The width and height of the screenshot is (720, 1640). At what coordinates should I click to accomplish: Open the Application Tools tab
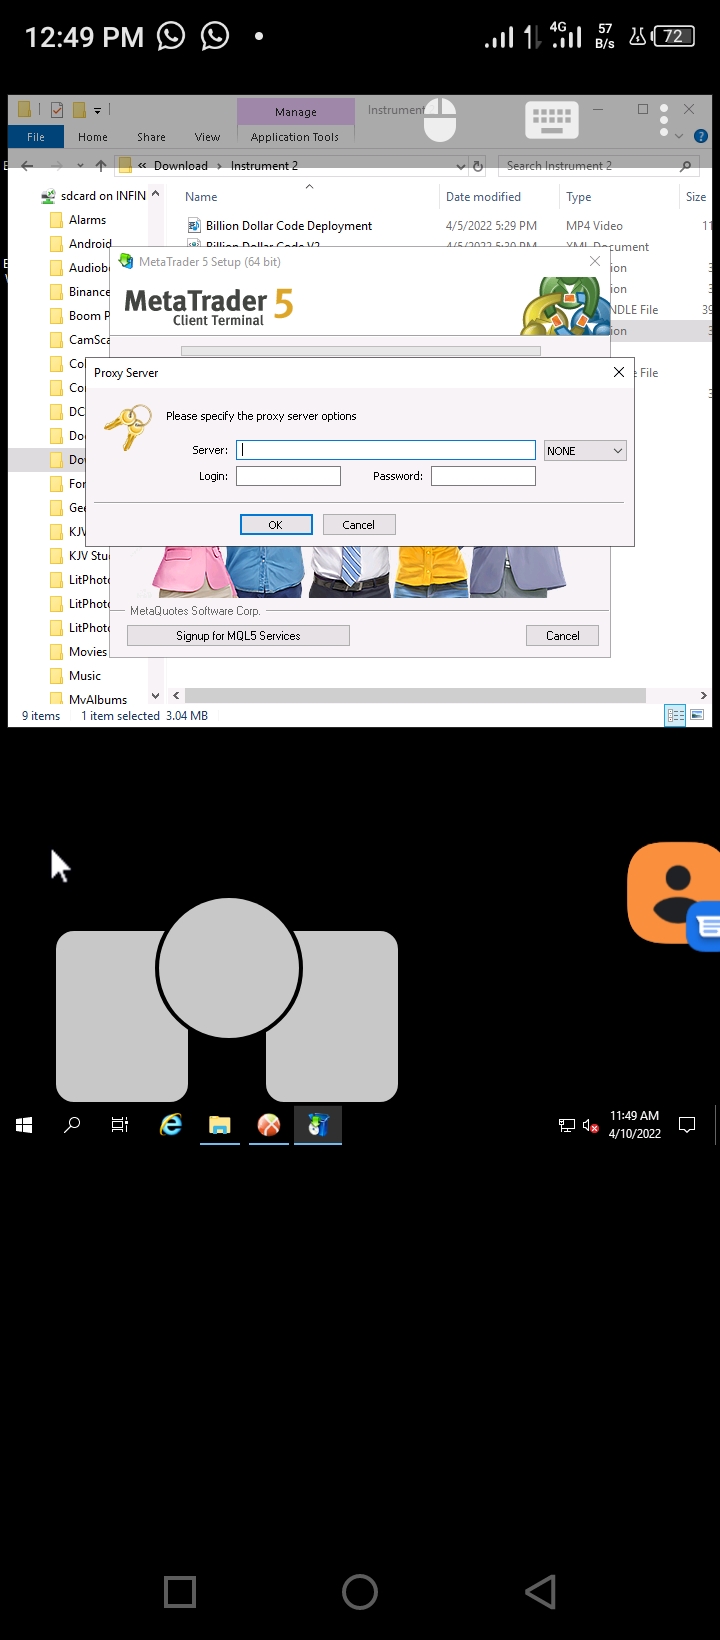coord(295,137)
